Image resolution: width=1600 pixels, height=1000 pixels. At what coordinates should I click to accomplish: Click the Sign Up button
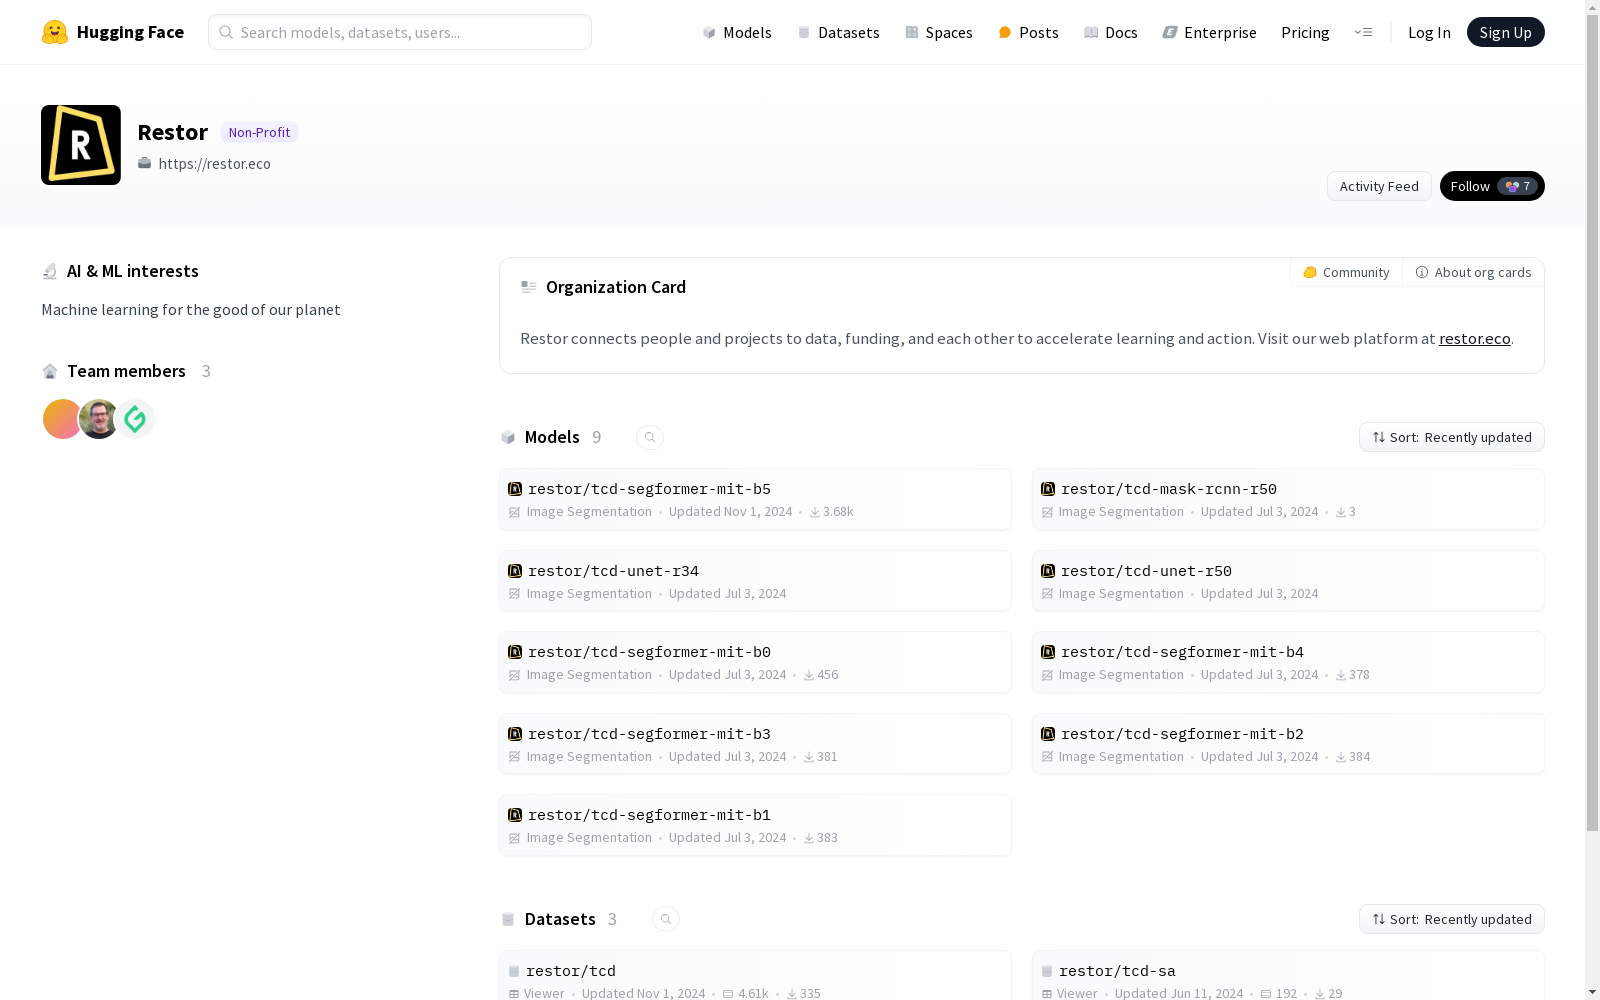(1505, 32)
